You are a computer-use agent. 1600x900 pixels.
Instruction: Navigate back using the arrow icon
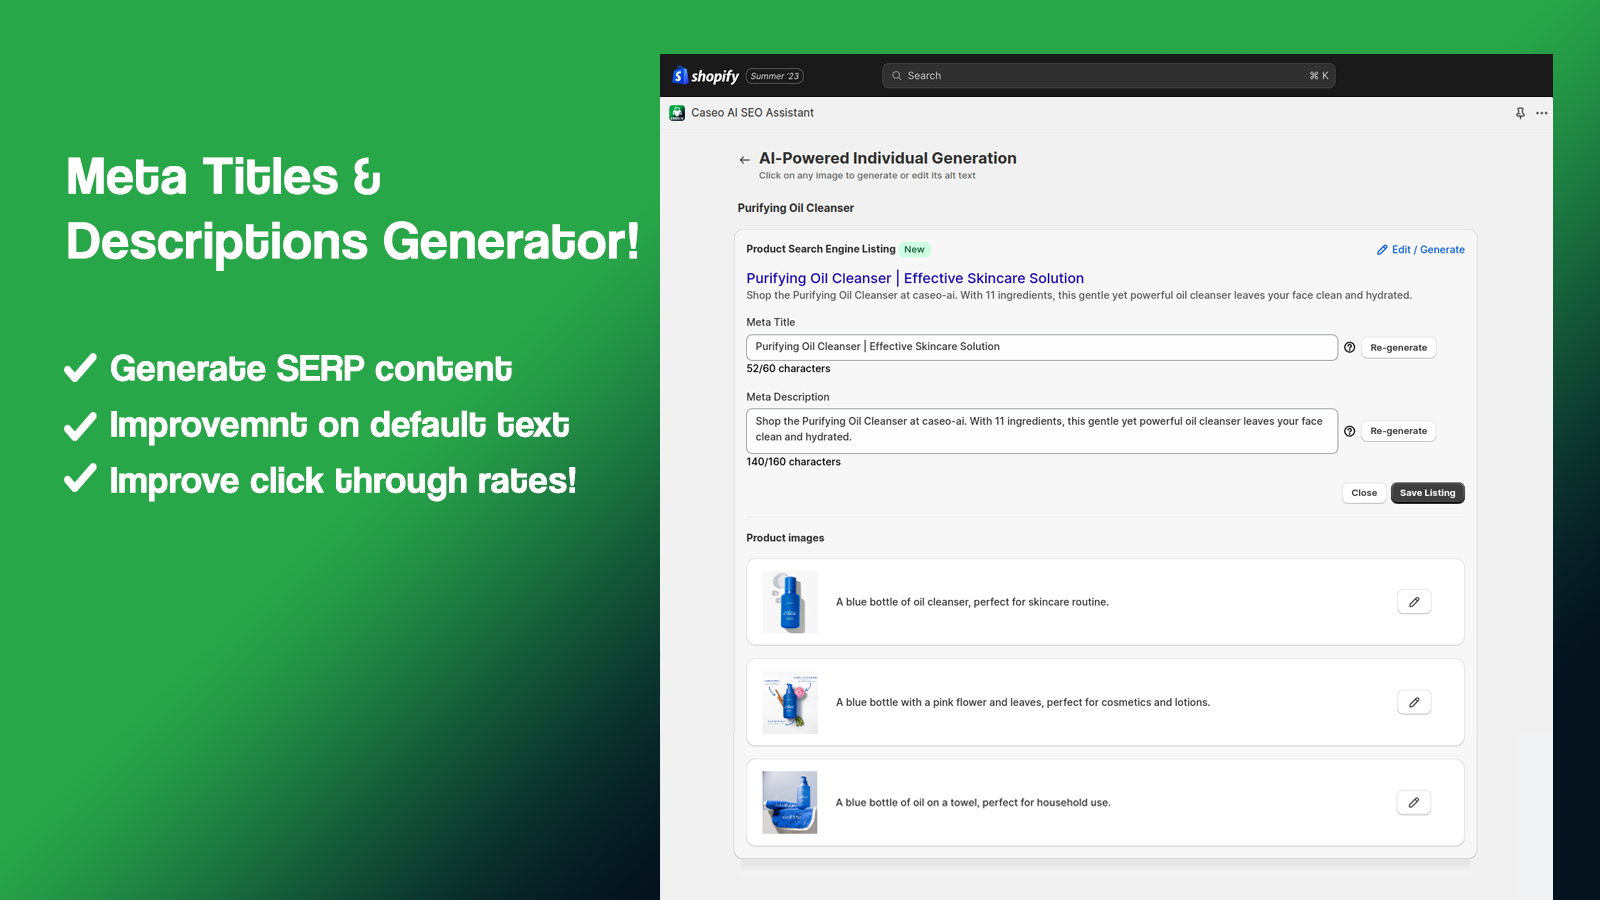coord(744,159)
